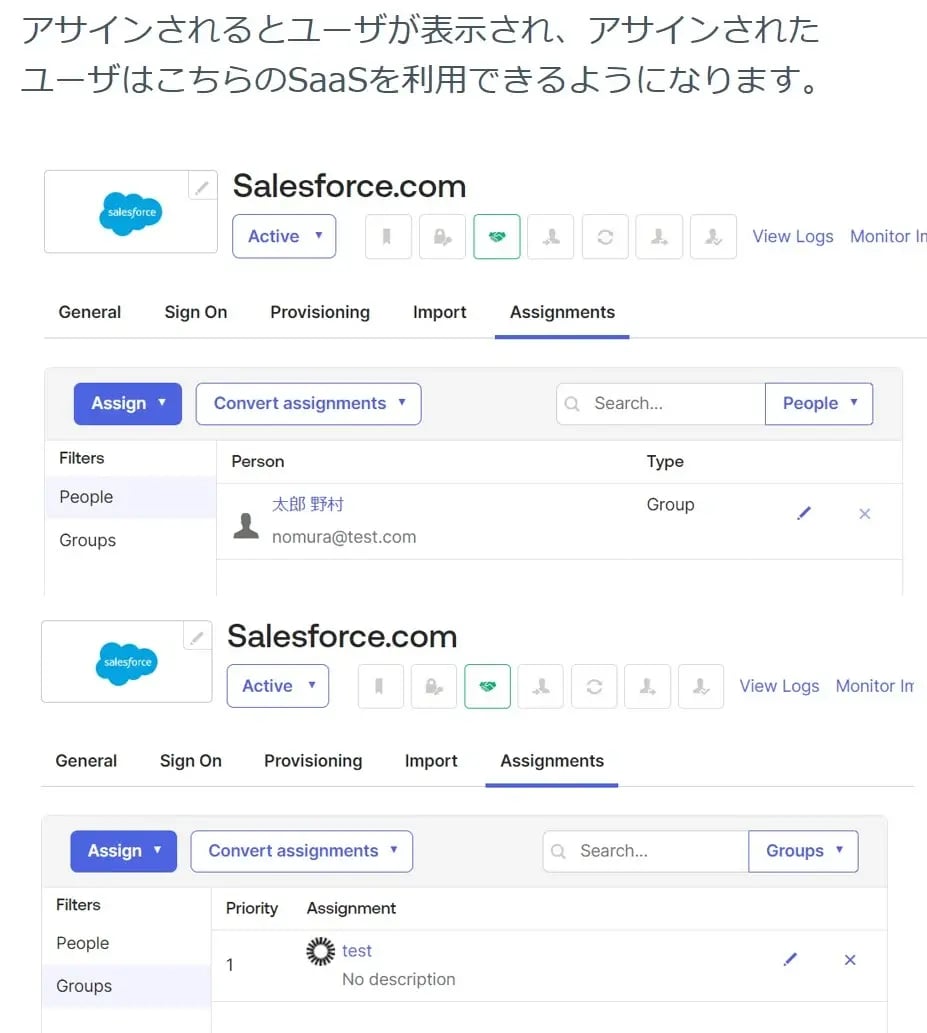The height and width of the screenshot is (1033, 927).
Task: Open the 太郎 野村 user link
Action: [x=308, y=504]
